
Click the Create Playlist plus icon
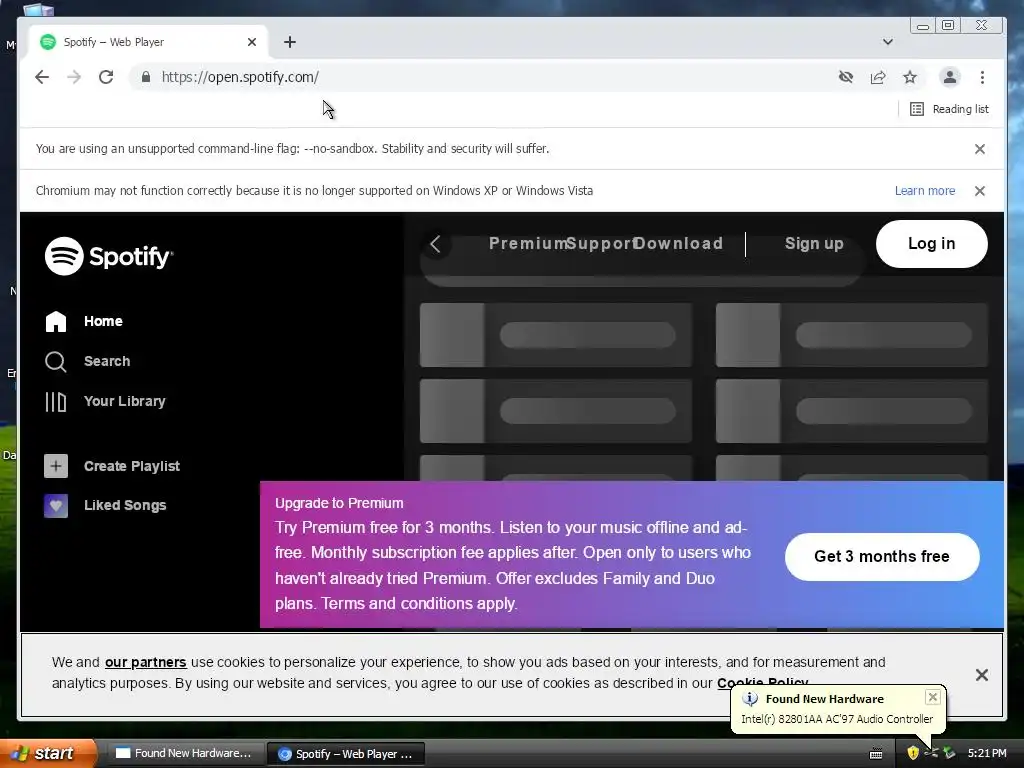point(56,466)
